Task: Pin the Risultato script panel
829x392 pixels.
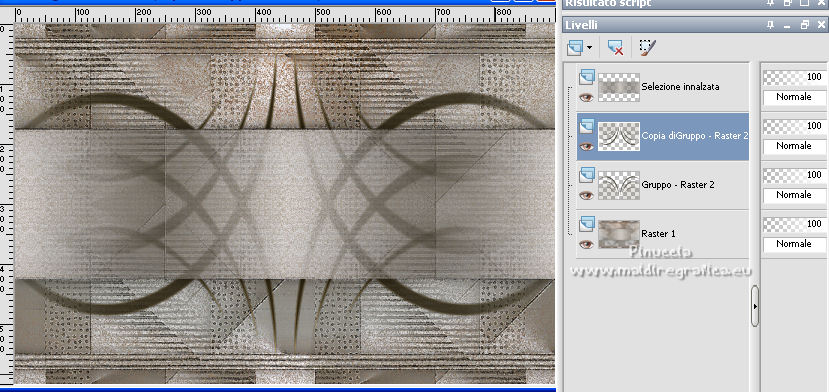Action: 771,3
